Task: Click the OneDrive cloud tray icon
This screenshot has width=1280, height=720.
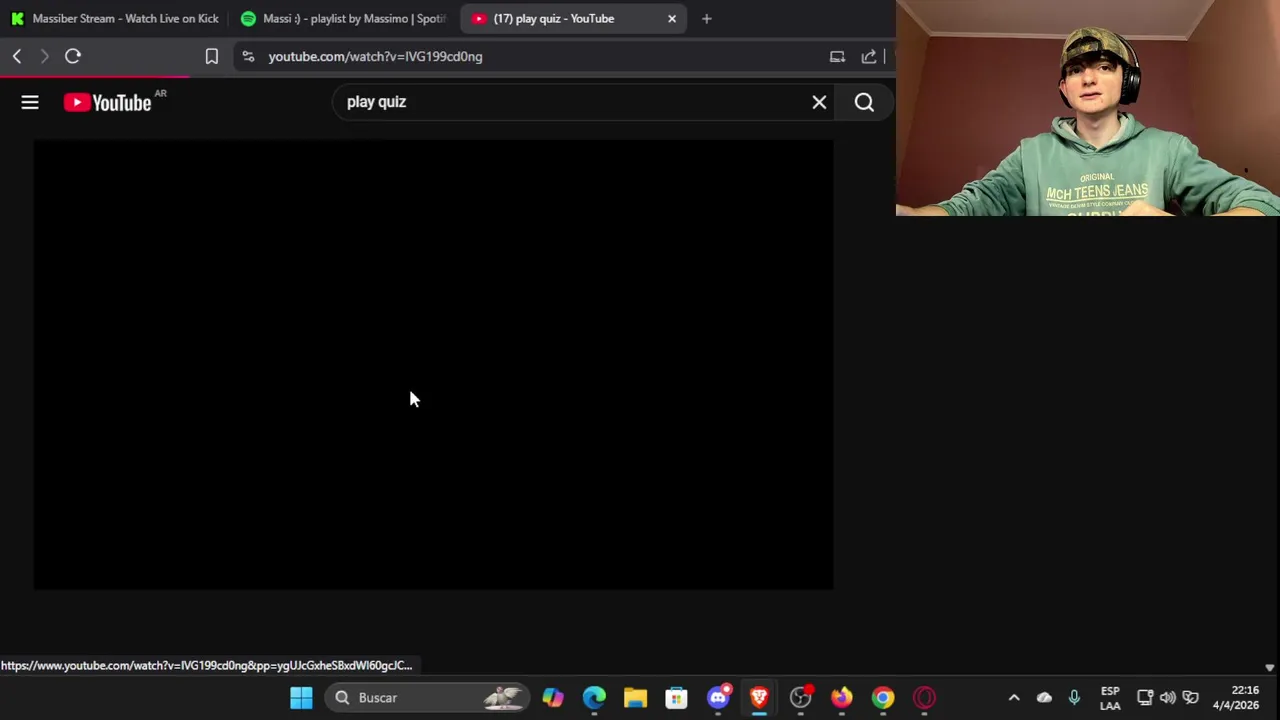Action: (1044, 698)
